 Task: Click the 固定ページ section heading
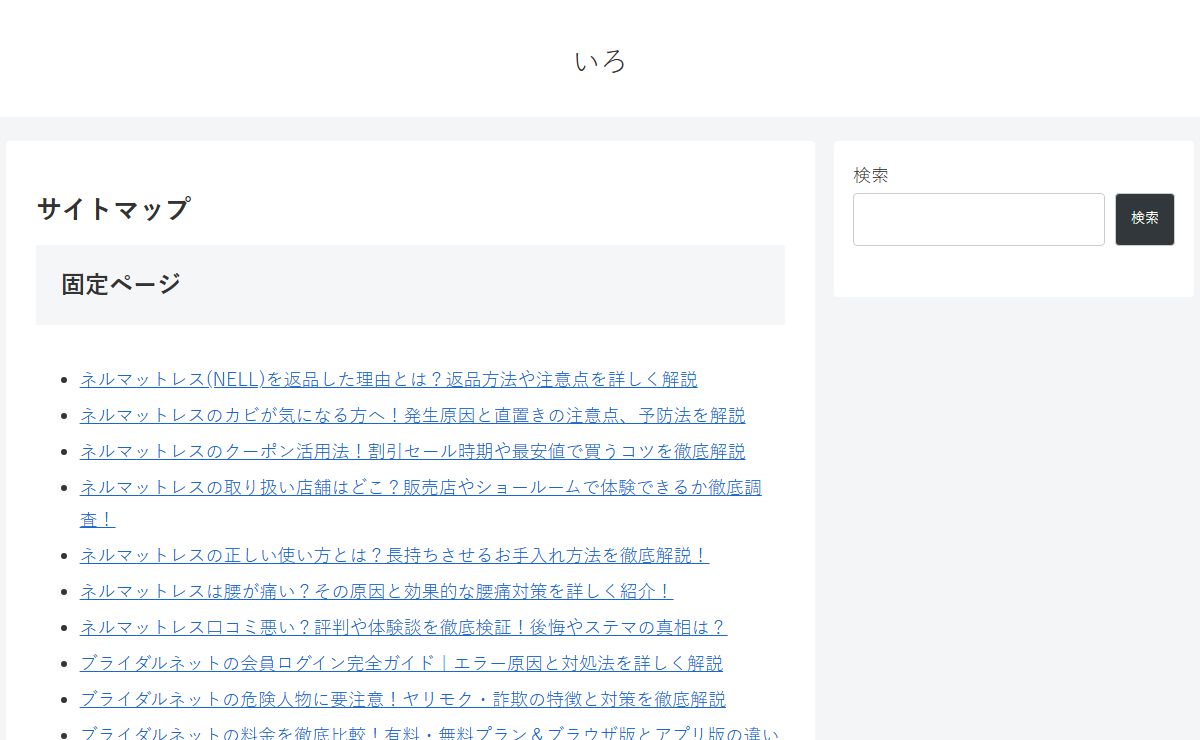click(121, 284)
